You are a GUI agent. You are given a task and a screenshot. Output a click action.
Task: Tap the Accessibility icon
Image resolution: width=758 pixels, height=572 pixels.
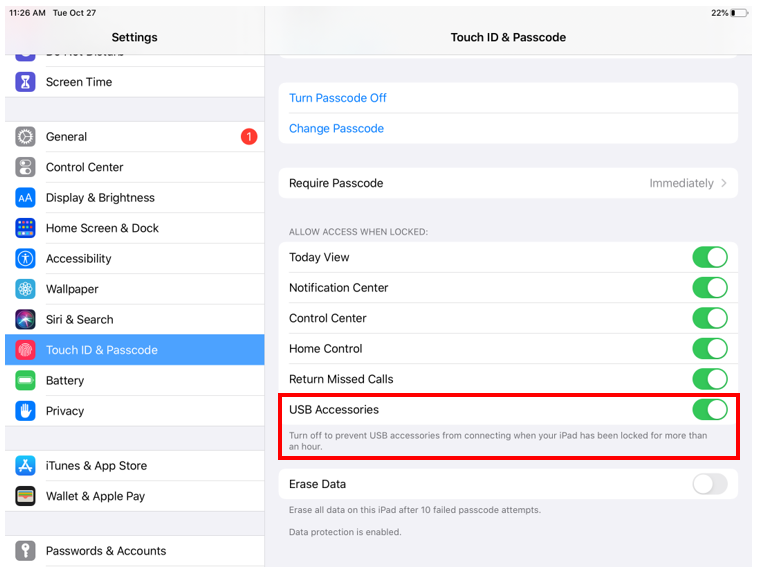[x=26, y=259]
